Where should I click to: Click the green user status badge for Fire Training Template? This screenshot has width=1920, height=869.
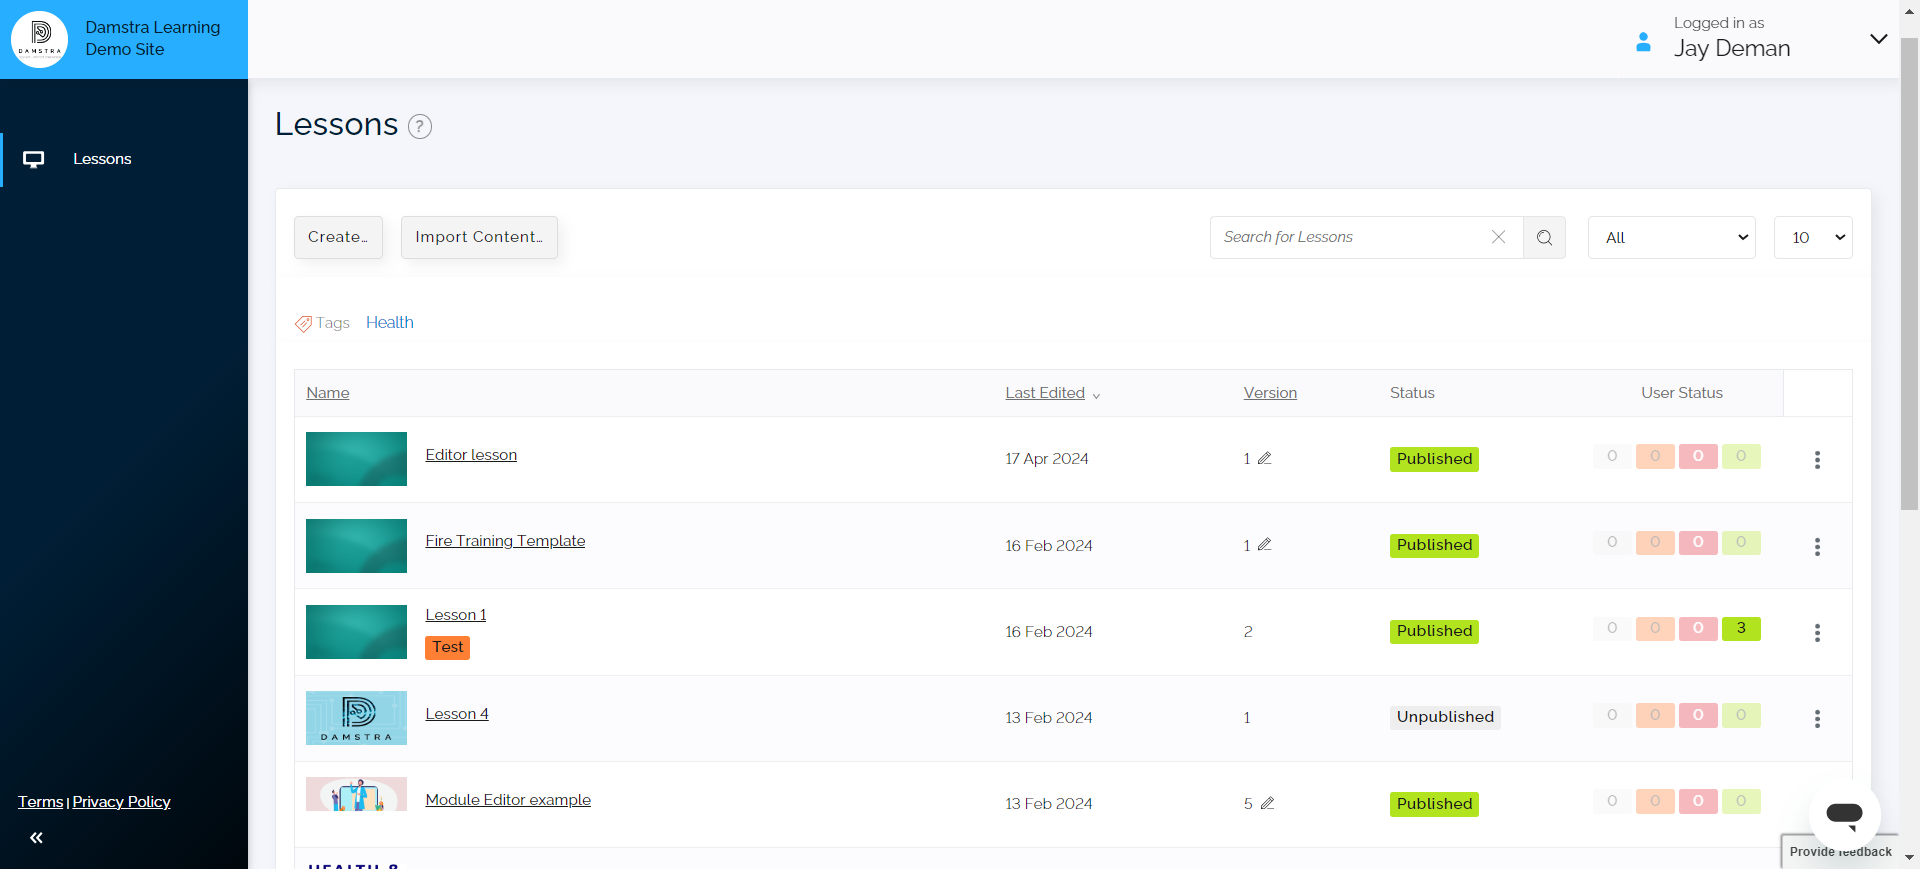(x=1741, y=542)
